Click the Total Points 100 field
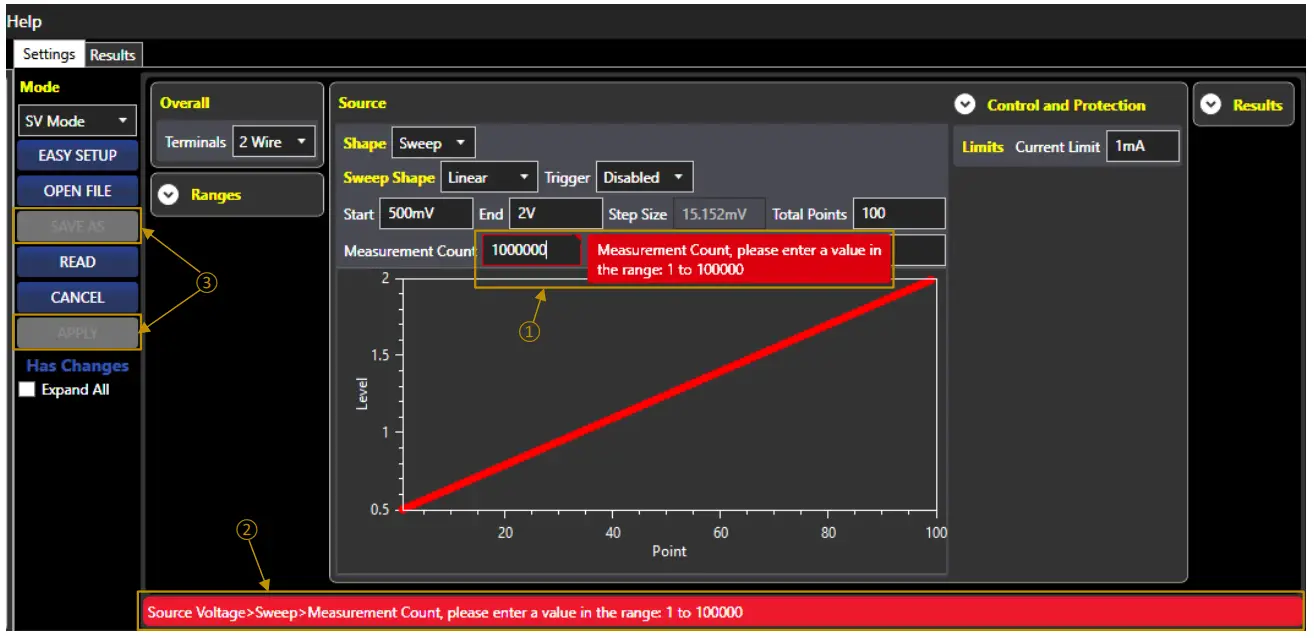Image resolution: width=1314 pixels, height=638 pixels. coord(898,213)
